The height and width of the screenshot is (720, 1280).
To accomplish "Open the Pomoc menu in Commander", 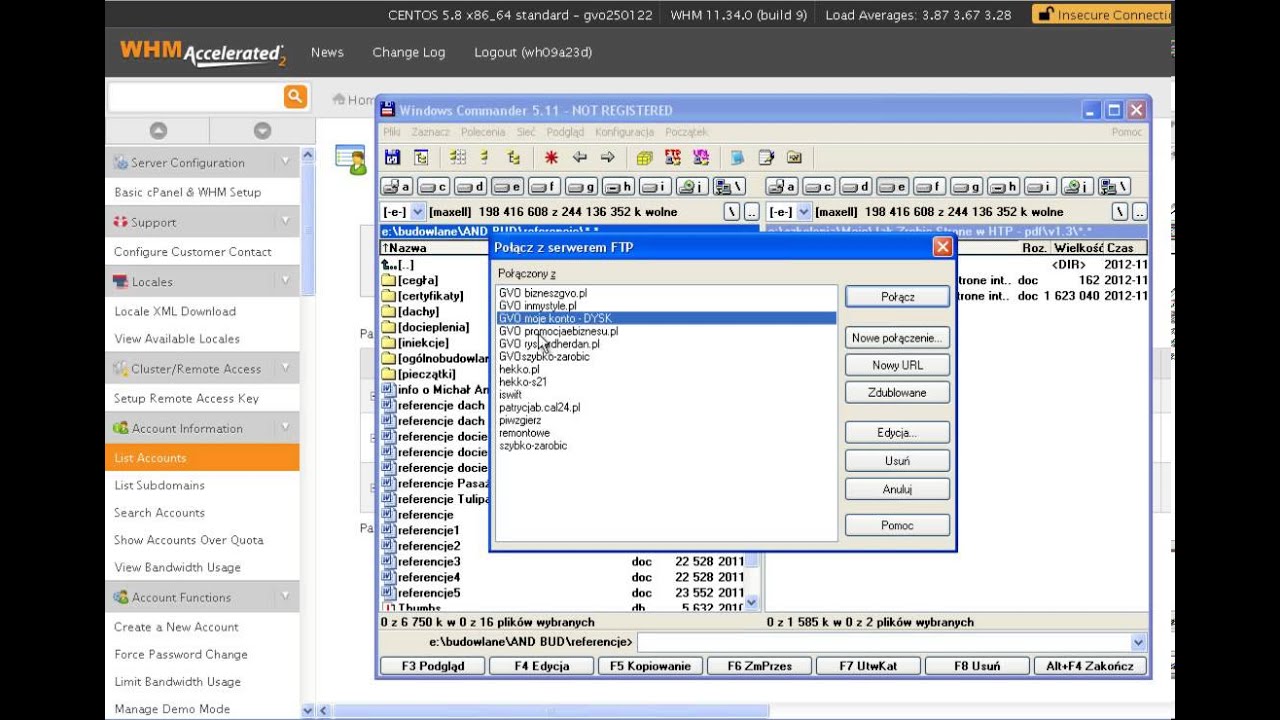I will pyautogui.click(x=1126, y=132).
